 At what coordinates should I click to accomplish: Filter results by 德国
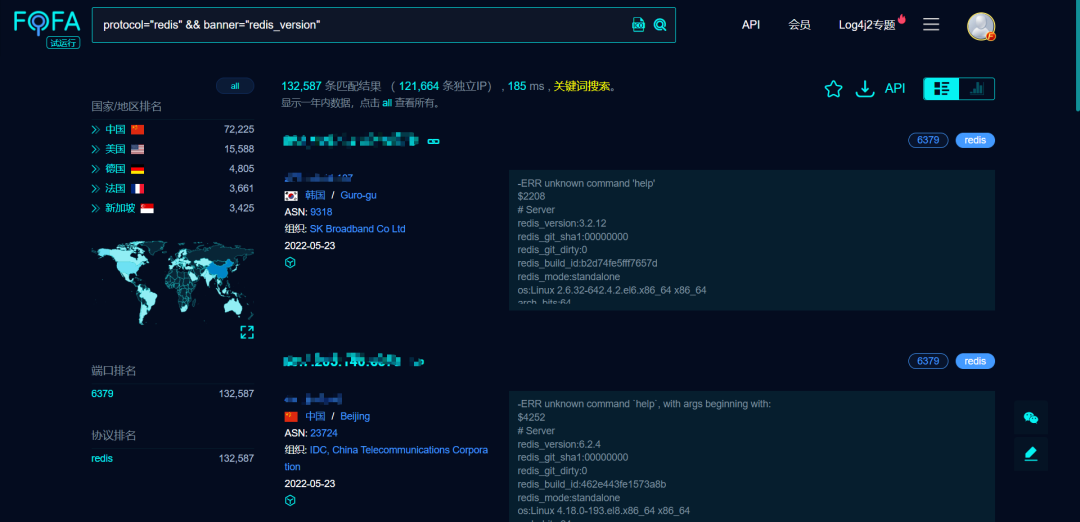115,169
